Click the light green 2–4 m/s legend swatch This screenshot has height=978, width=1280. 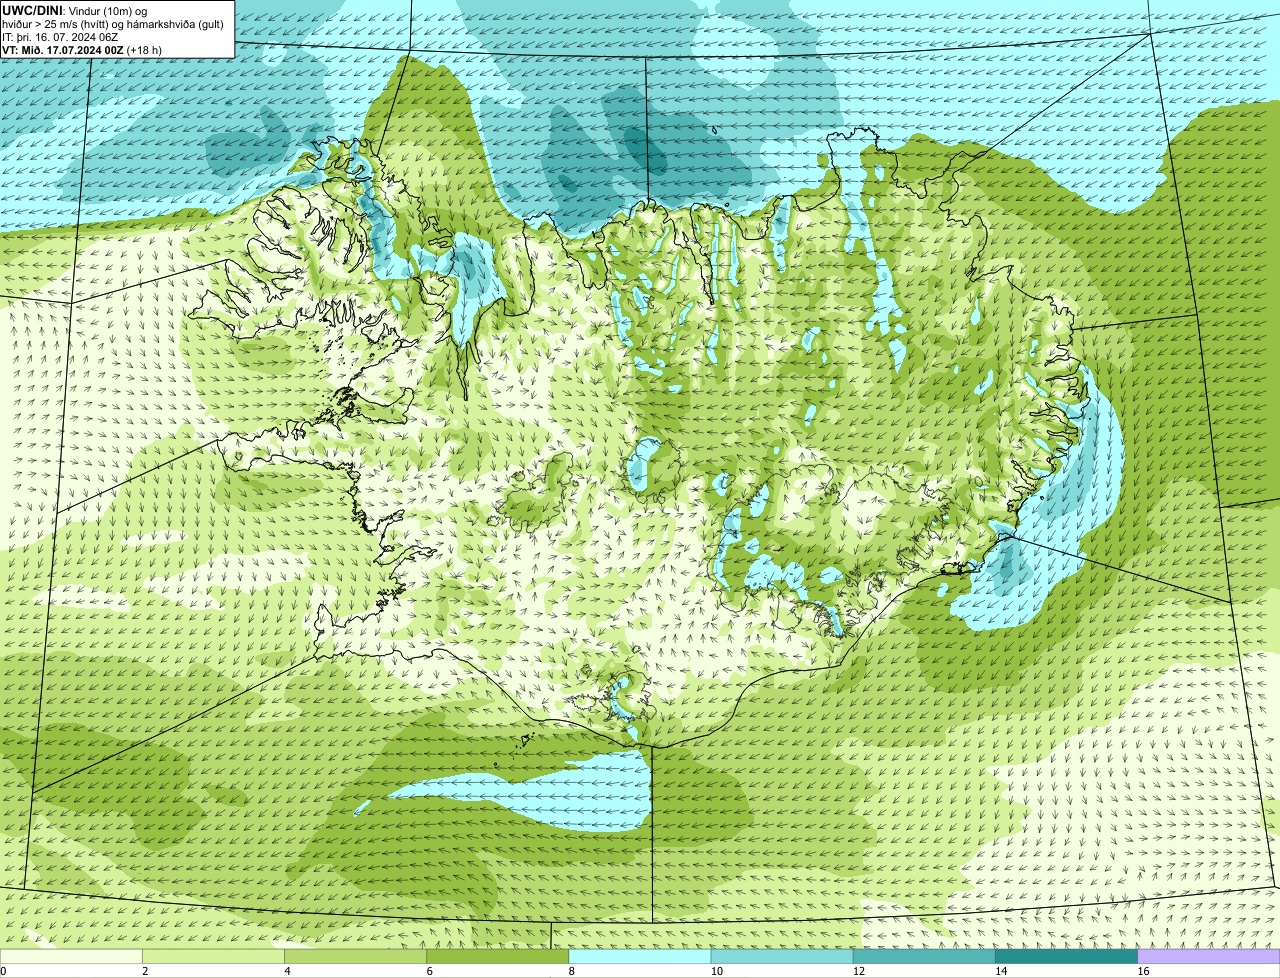213,957
